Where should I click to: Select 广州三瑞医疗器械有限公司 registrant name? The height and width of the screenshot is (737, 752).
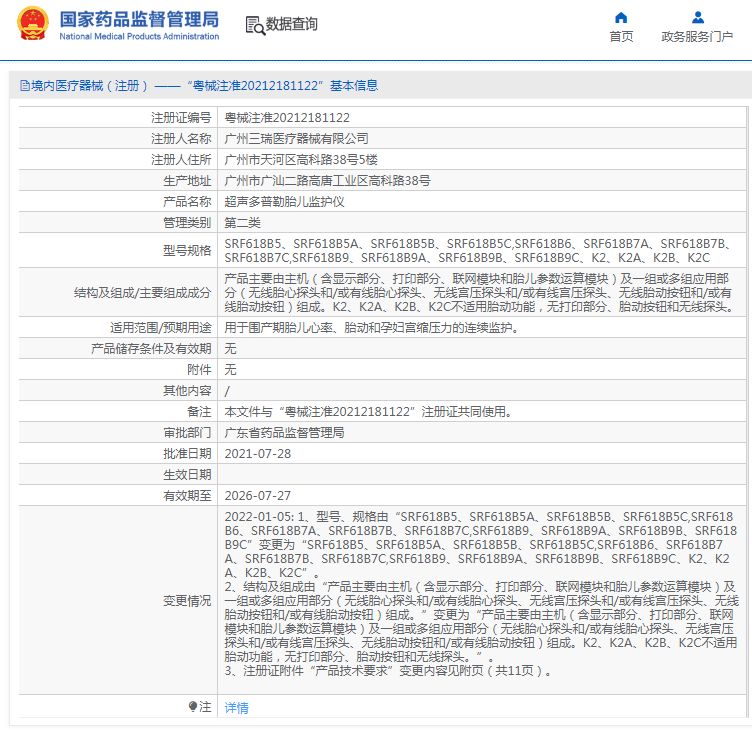pos(296,139)
